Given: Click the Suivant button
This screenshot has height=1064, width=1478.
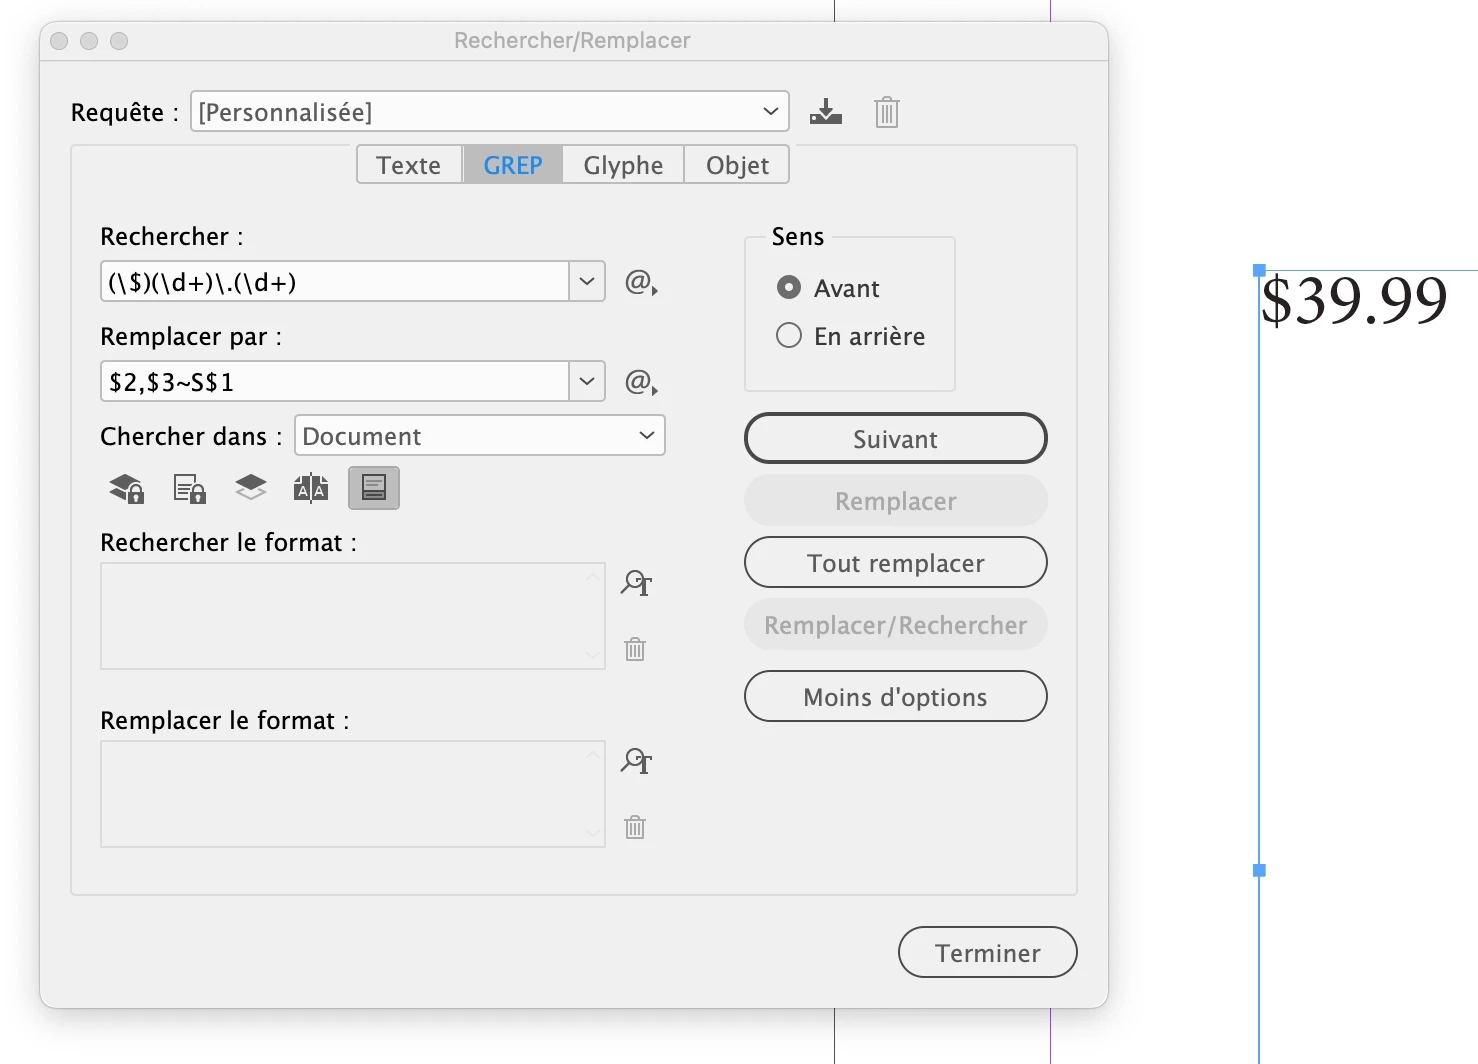Looking at the screenshot, I should pyautogui.click(x=896, y=438).
